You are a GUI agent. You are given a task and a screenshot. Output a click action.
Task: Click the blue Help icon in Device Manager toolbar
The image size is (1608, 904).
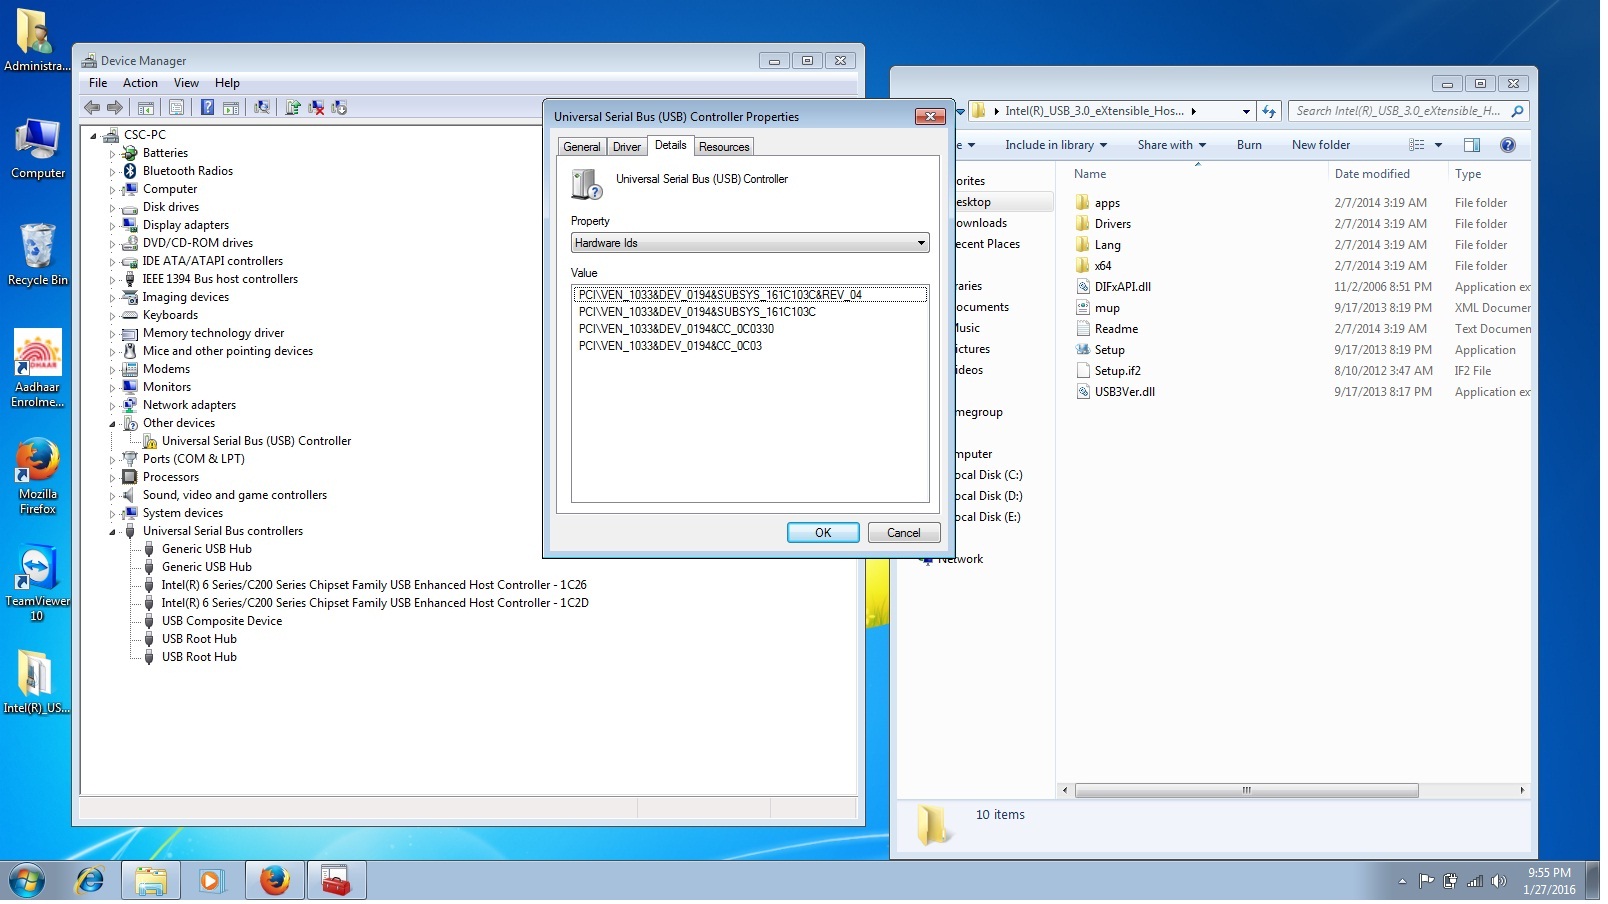click(207, 108)
